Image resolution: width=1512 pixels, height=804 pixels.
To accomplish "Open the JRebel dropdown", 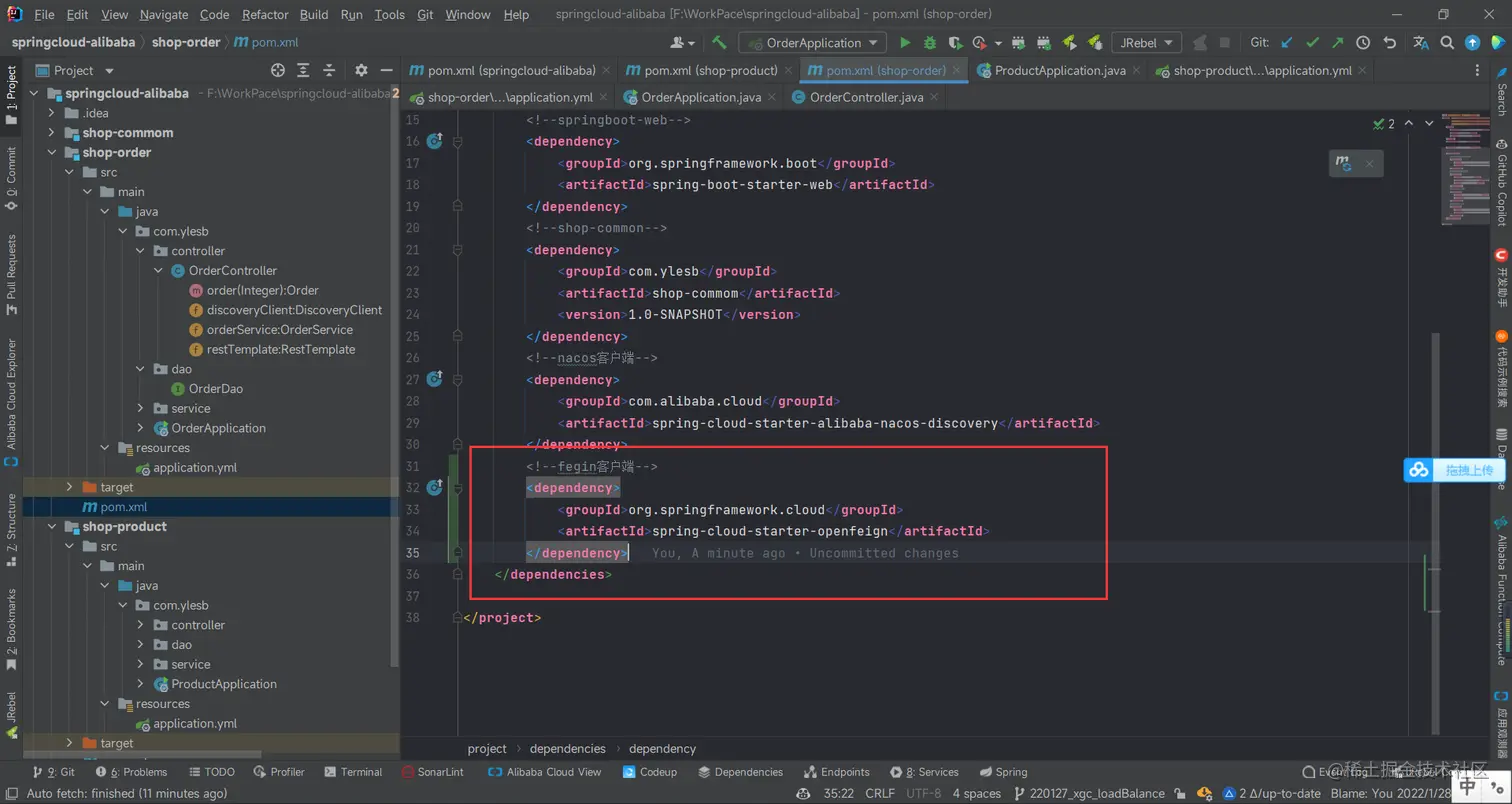I will coord(1147,43).
